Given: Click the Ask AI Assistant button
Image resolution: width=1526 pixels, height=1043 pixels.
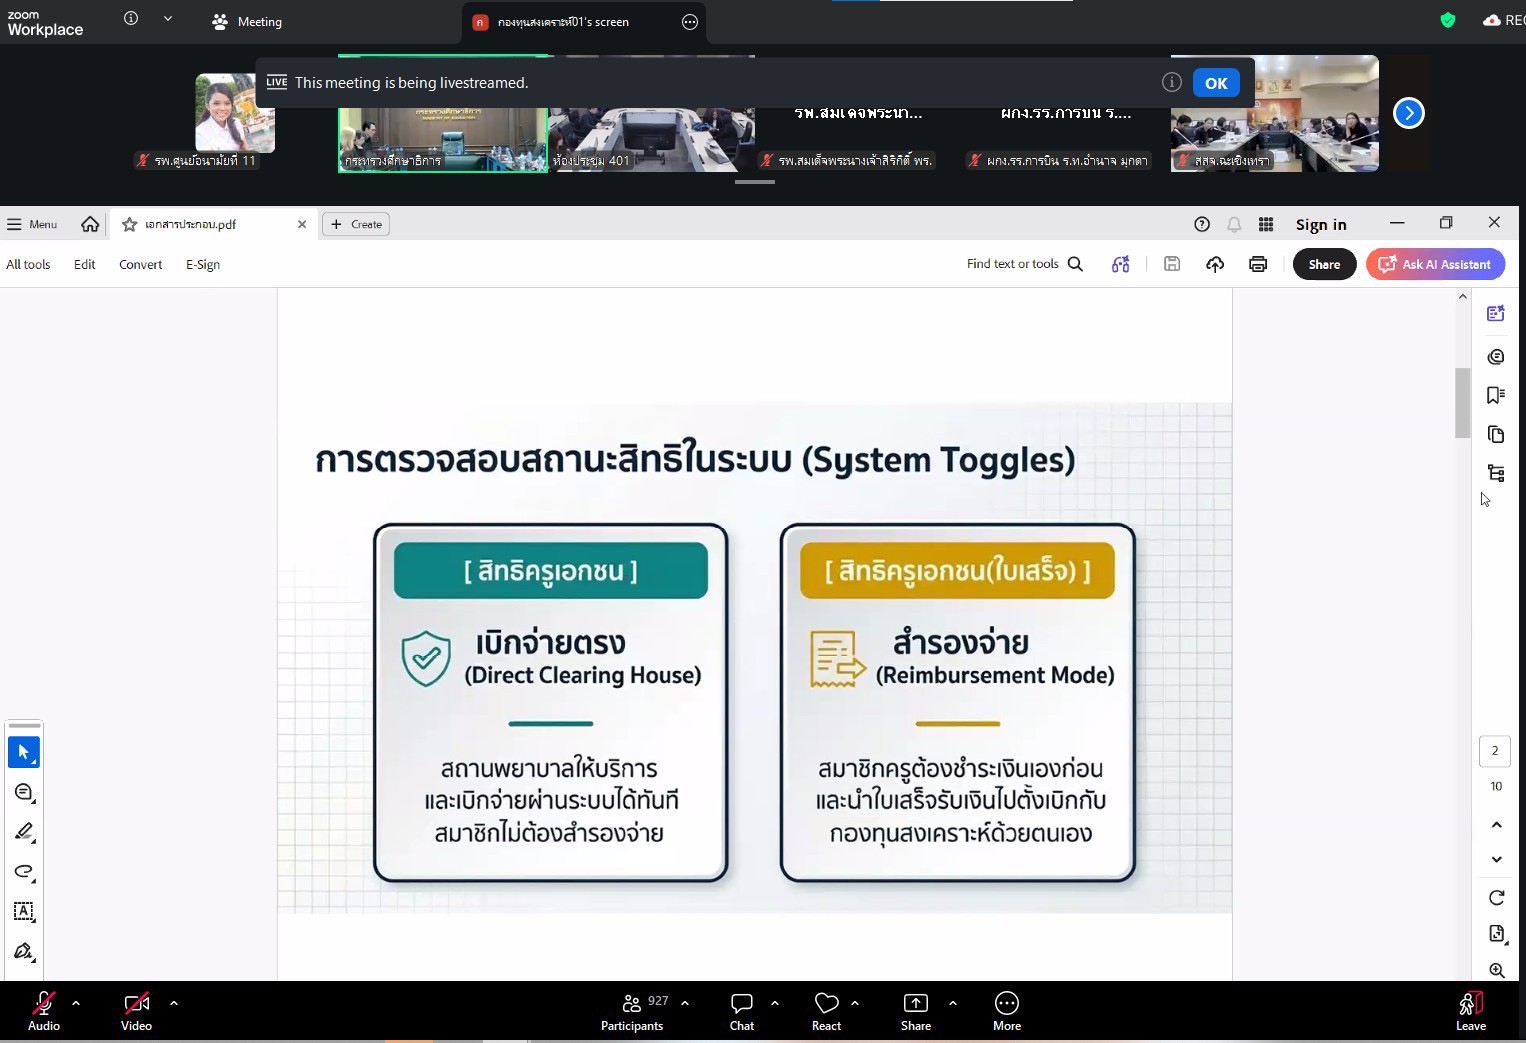Looking at the screenshot, I should [1435, 264].
